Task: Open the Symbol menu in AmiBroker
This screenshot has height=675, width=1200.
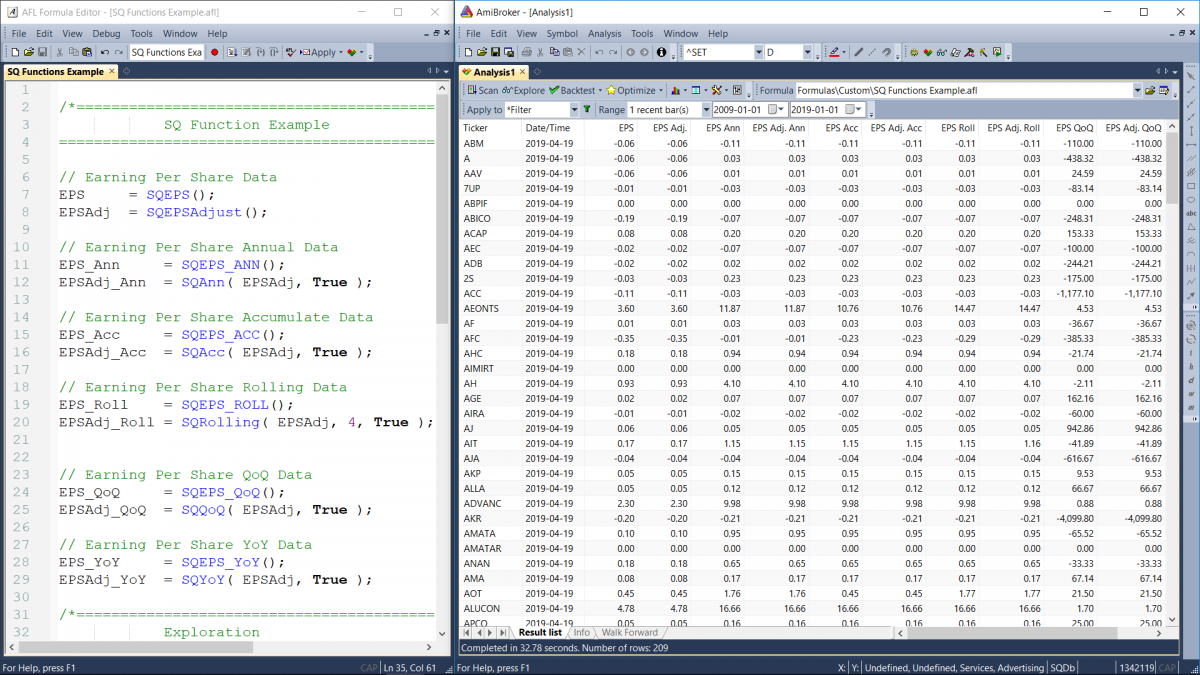Action: (561, 33)
